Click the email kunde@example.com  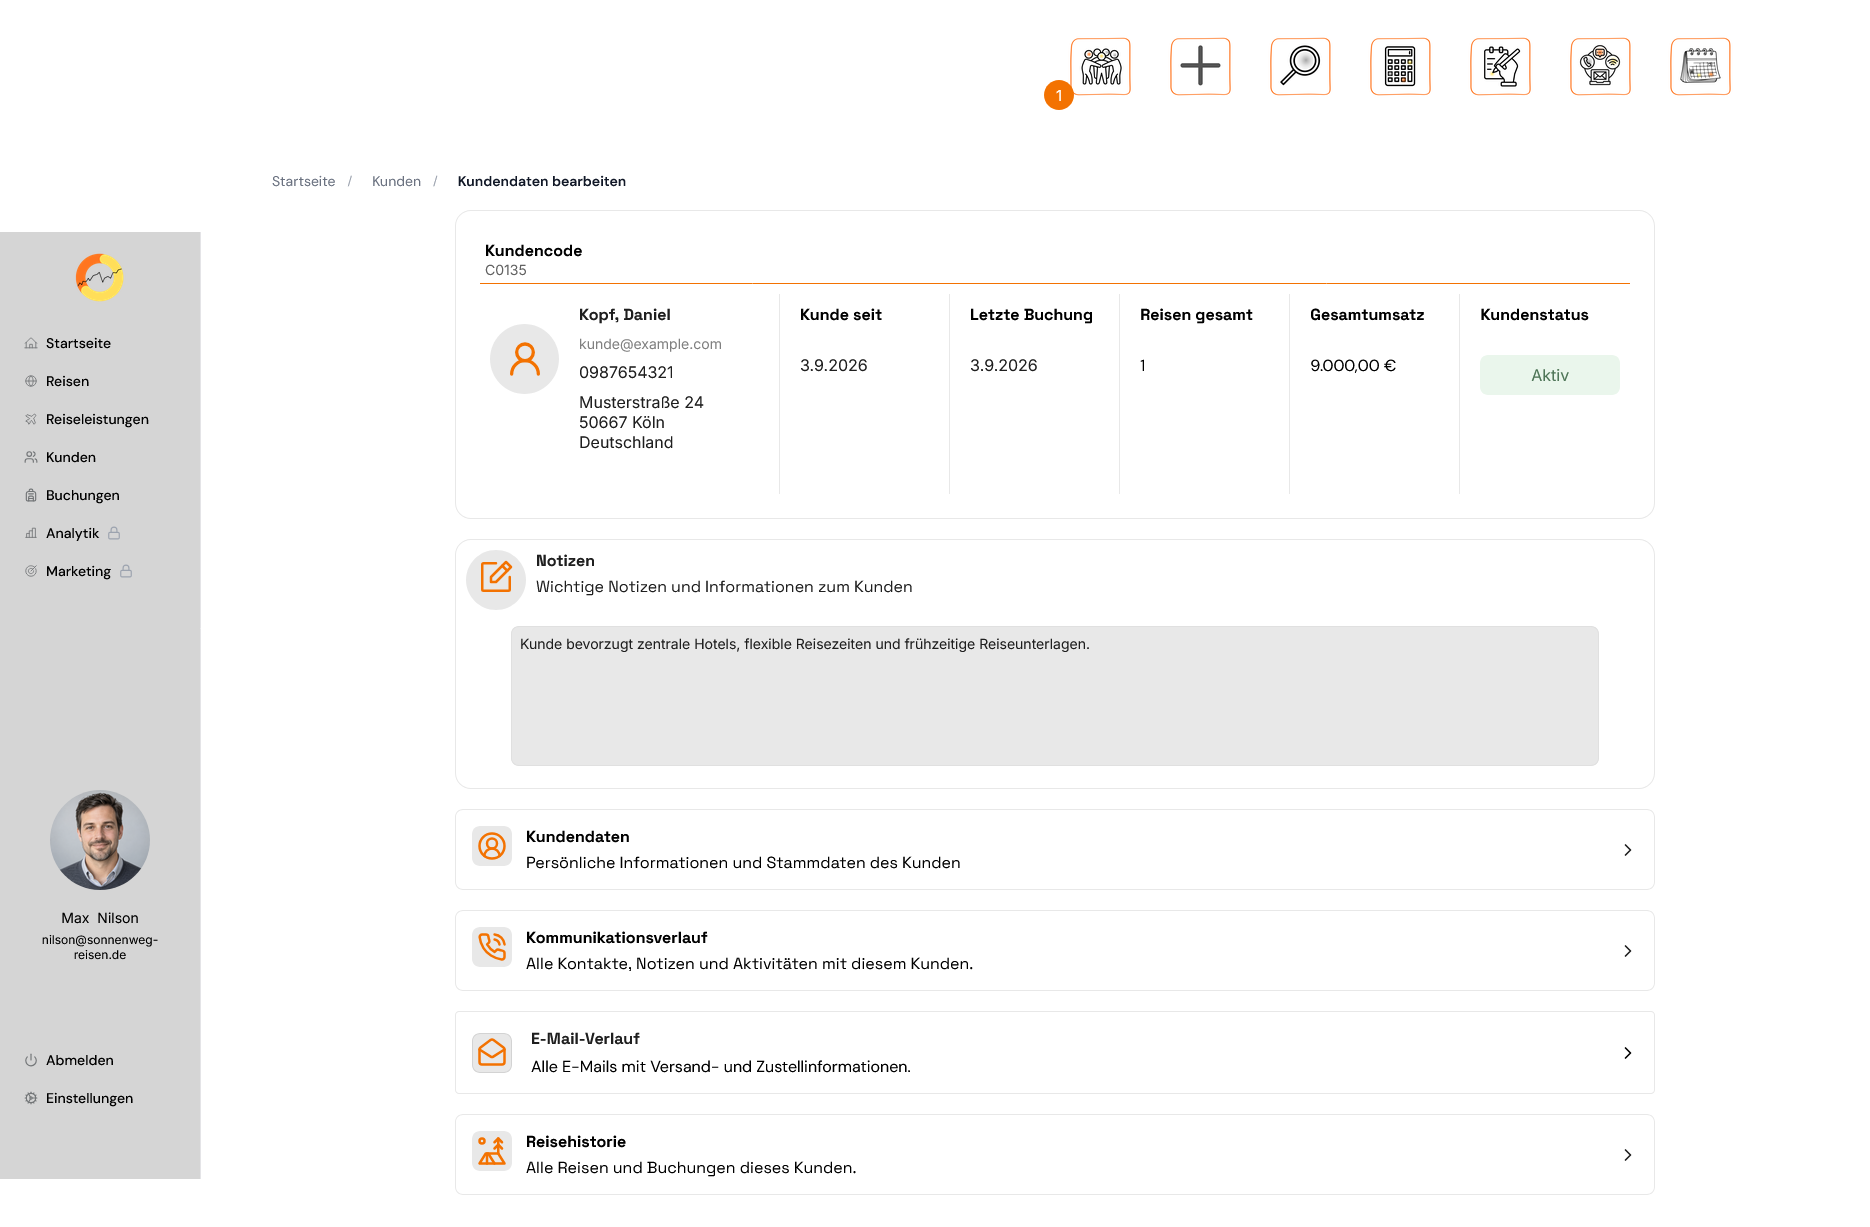[650, 344]
